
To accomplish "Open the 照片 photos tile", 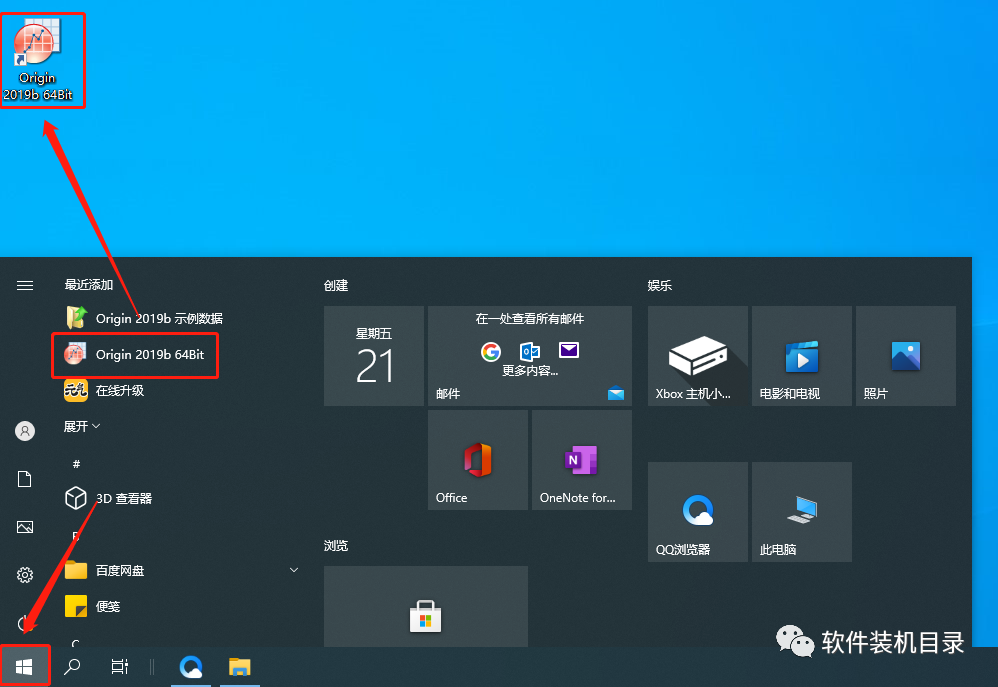I will point(906,355).
